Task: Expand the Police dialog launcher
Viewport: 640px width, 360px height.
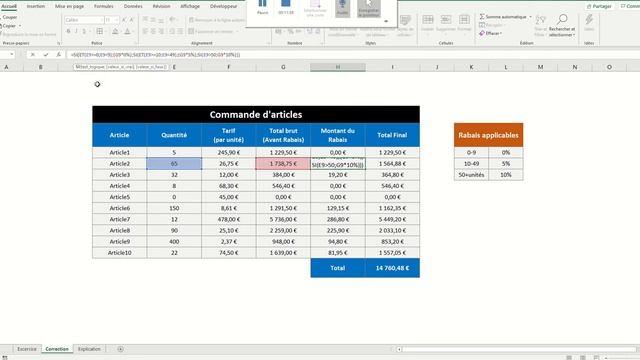Action: 135,43
